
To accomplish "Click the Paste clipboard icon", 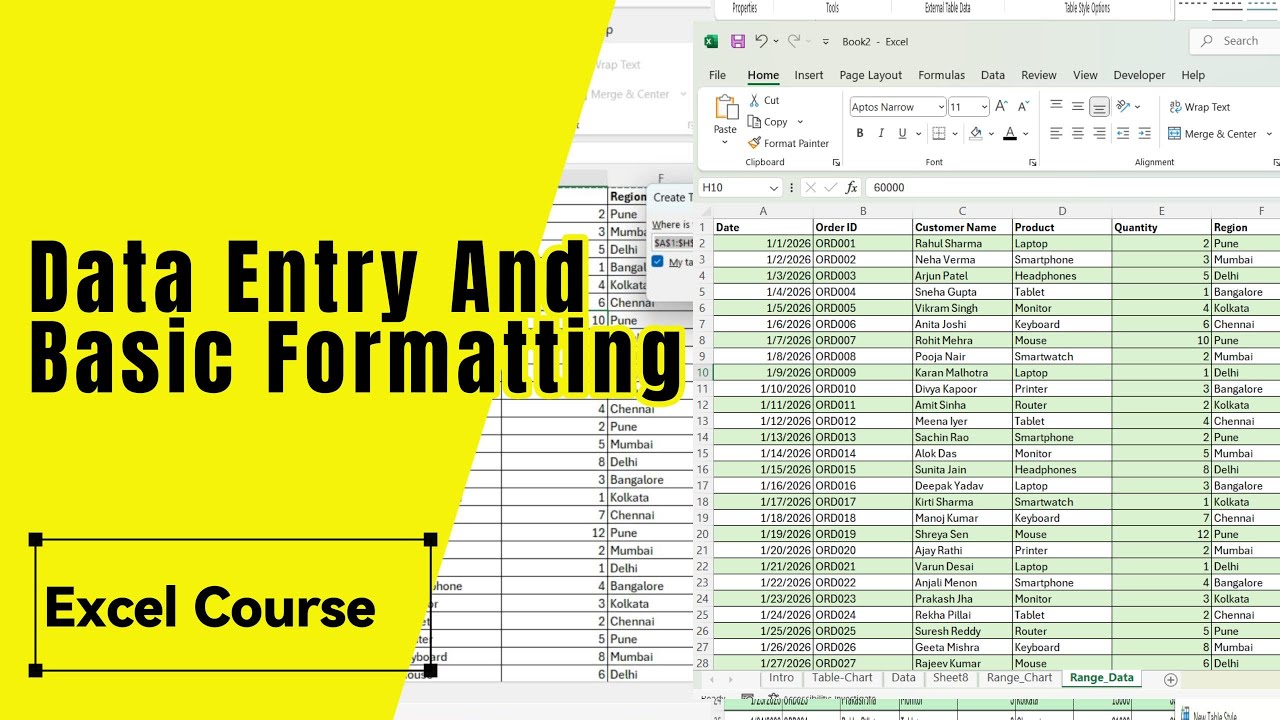I will 726,108.
